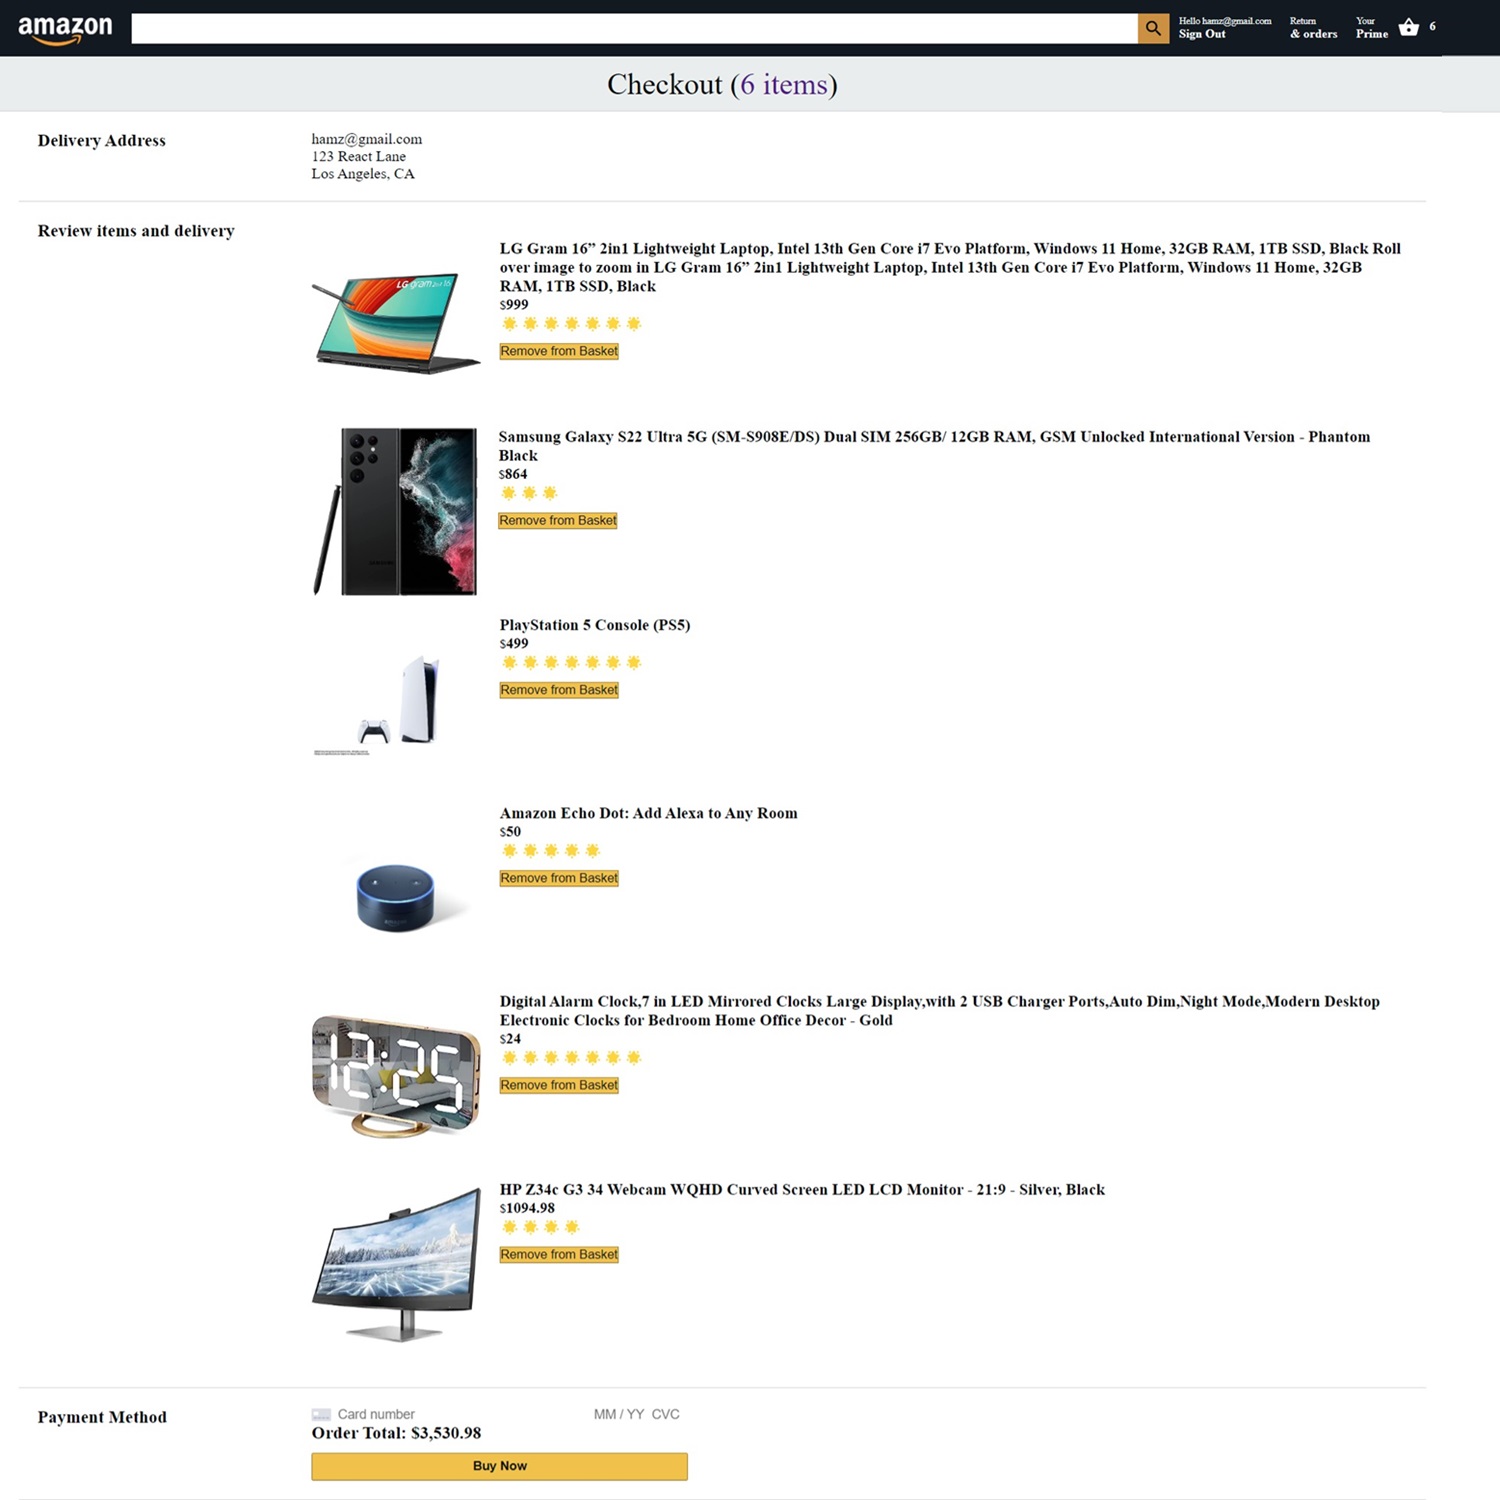Remove PlayStation 5 Console from basket
This screenshot has height=1500, width=1500.
pyautogui.click(x=559, y=690)
